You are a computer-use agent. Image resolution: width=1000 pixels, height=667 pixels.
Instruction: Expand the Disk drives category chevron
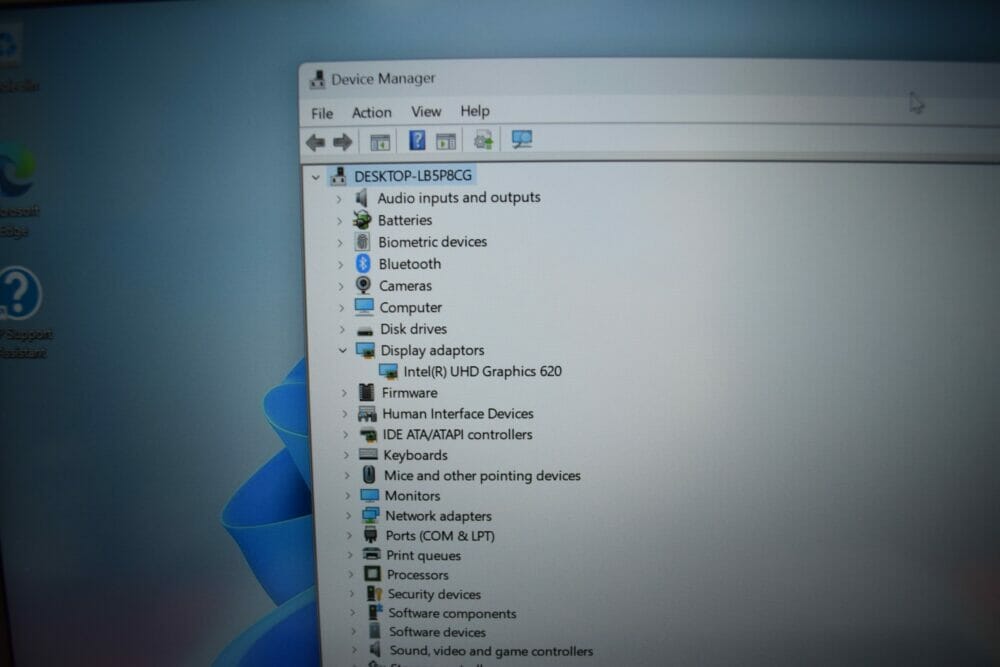click(342, 330)
